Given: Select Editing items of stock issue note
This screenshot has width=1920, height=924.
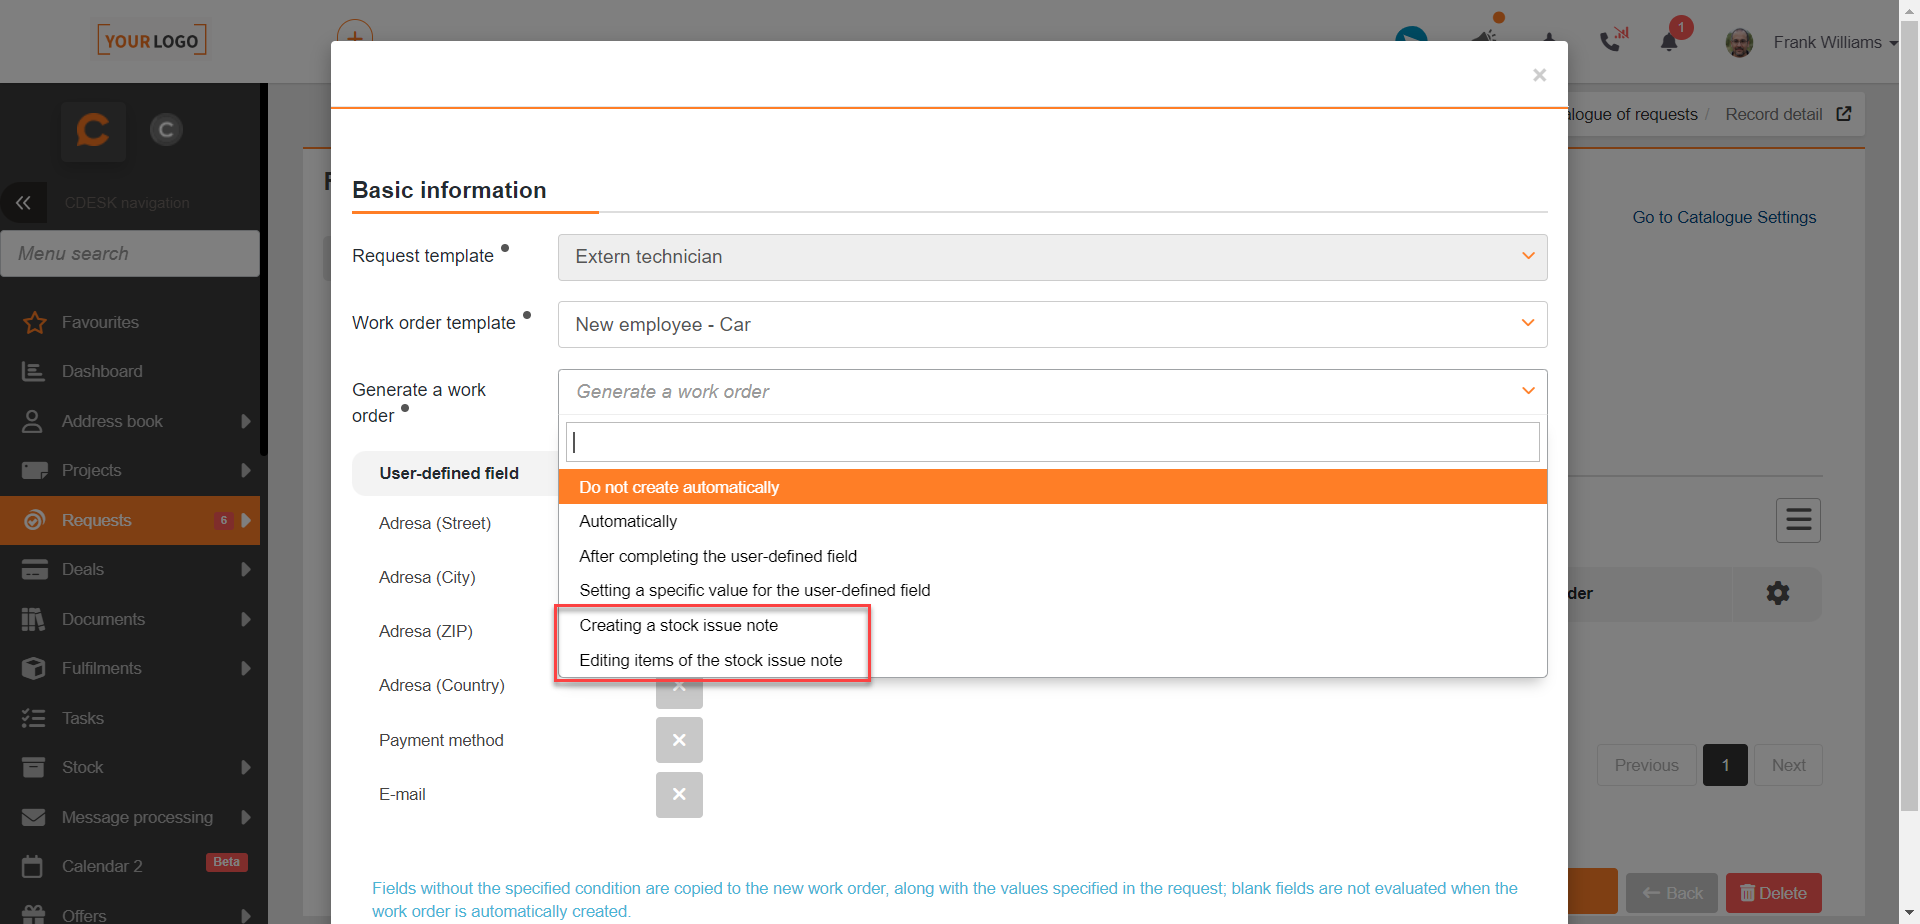Looking at the screenshot, I should point(1052,660).
